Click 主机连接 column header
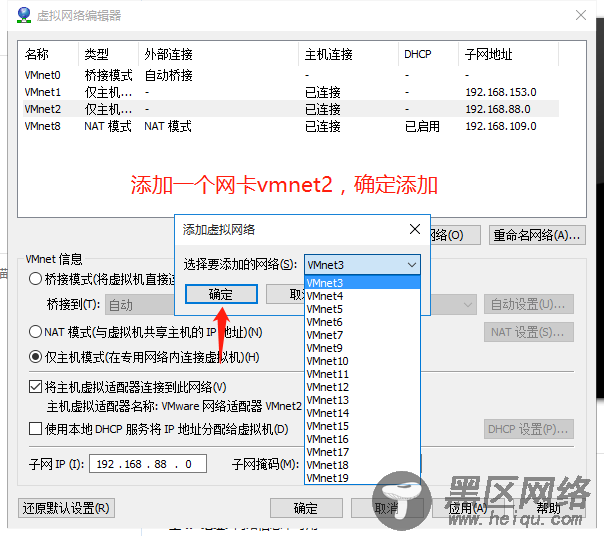This screenshot has width=604, height=536. coord(348,54)
